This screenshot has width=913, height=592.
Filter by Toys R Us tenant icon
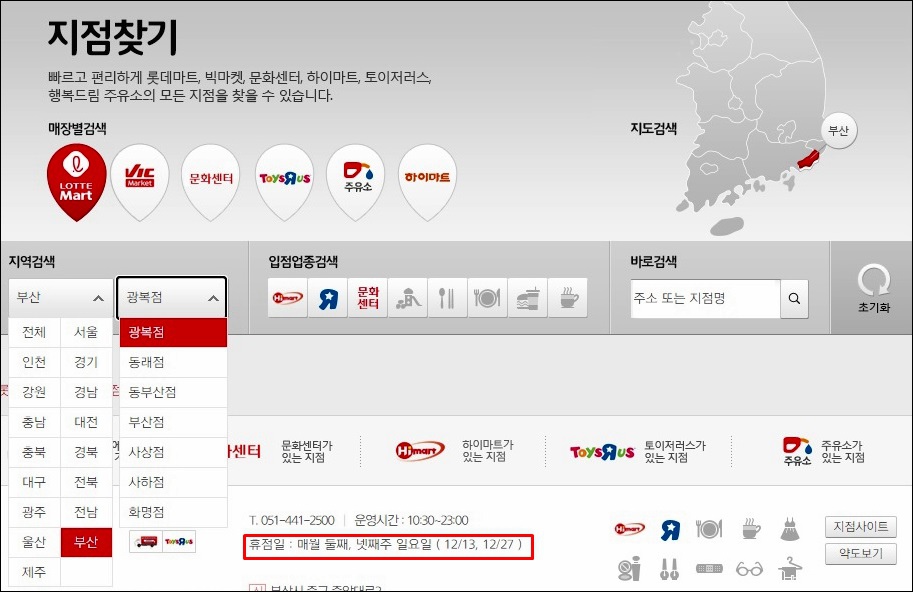click(x=328, y=298)
